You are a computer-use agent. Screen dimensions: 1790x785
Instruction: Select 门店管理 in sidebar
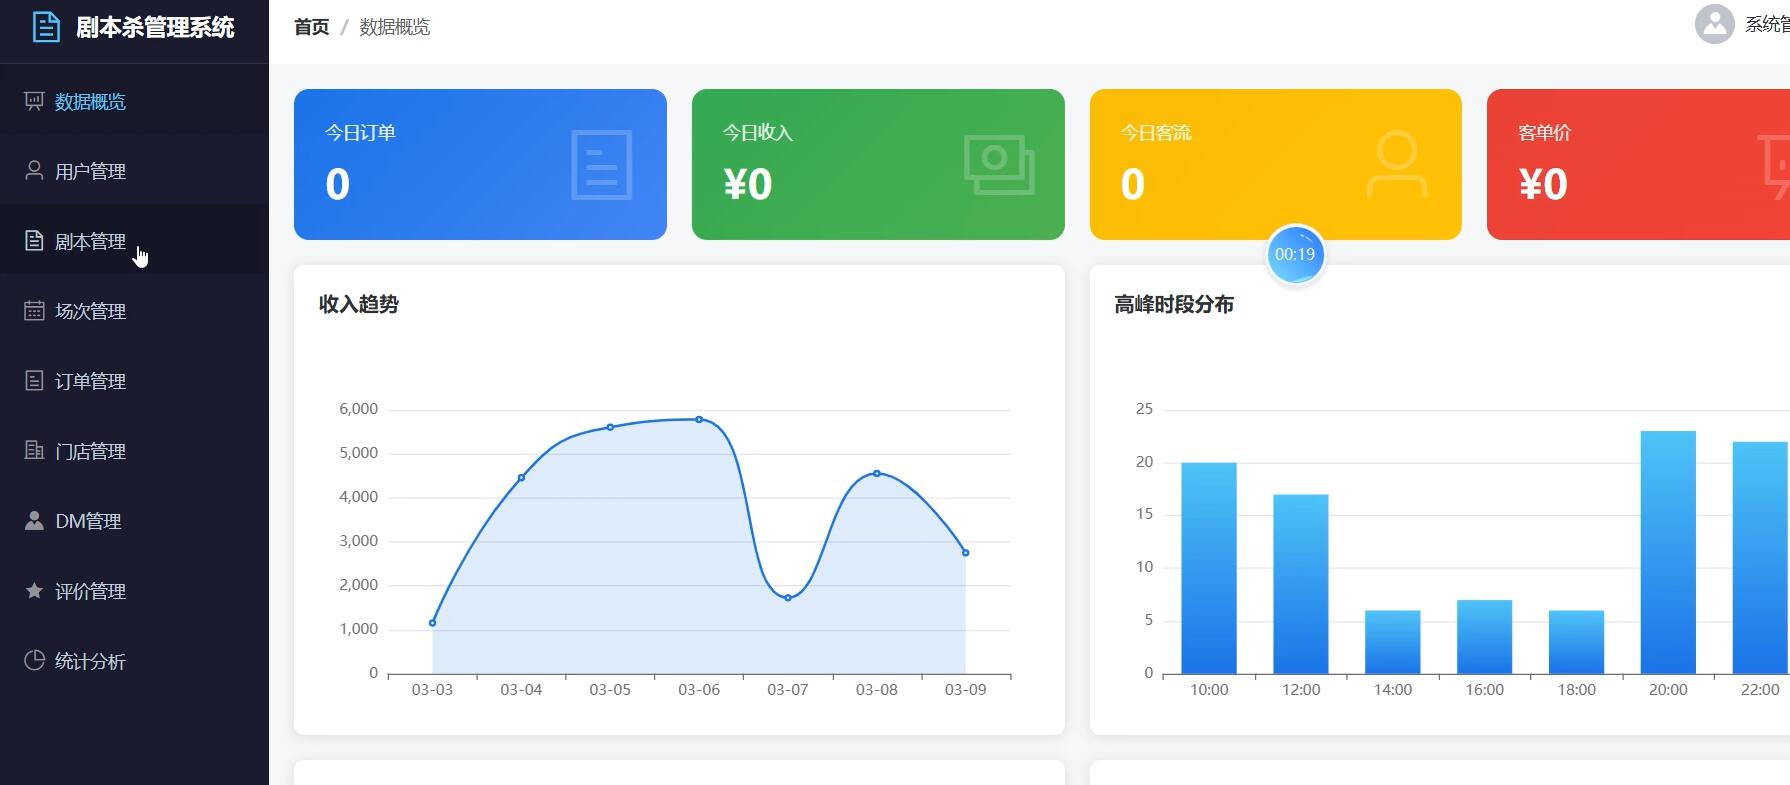click(134, 451)
